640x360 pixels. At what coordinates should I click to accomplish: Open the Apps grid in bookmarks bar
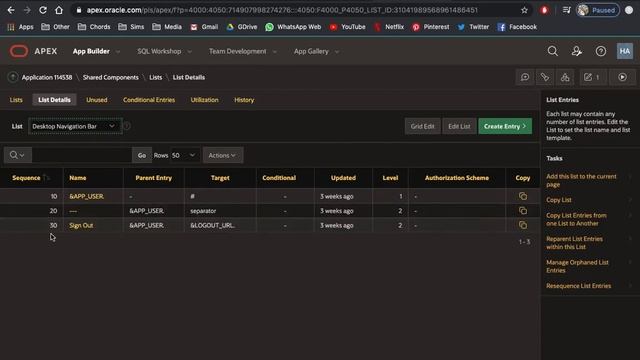(x=20, y=27)
